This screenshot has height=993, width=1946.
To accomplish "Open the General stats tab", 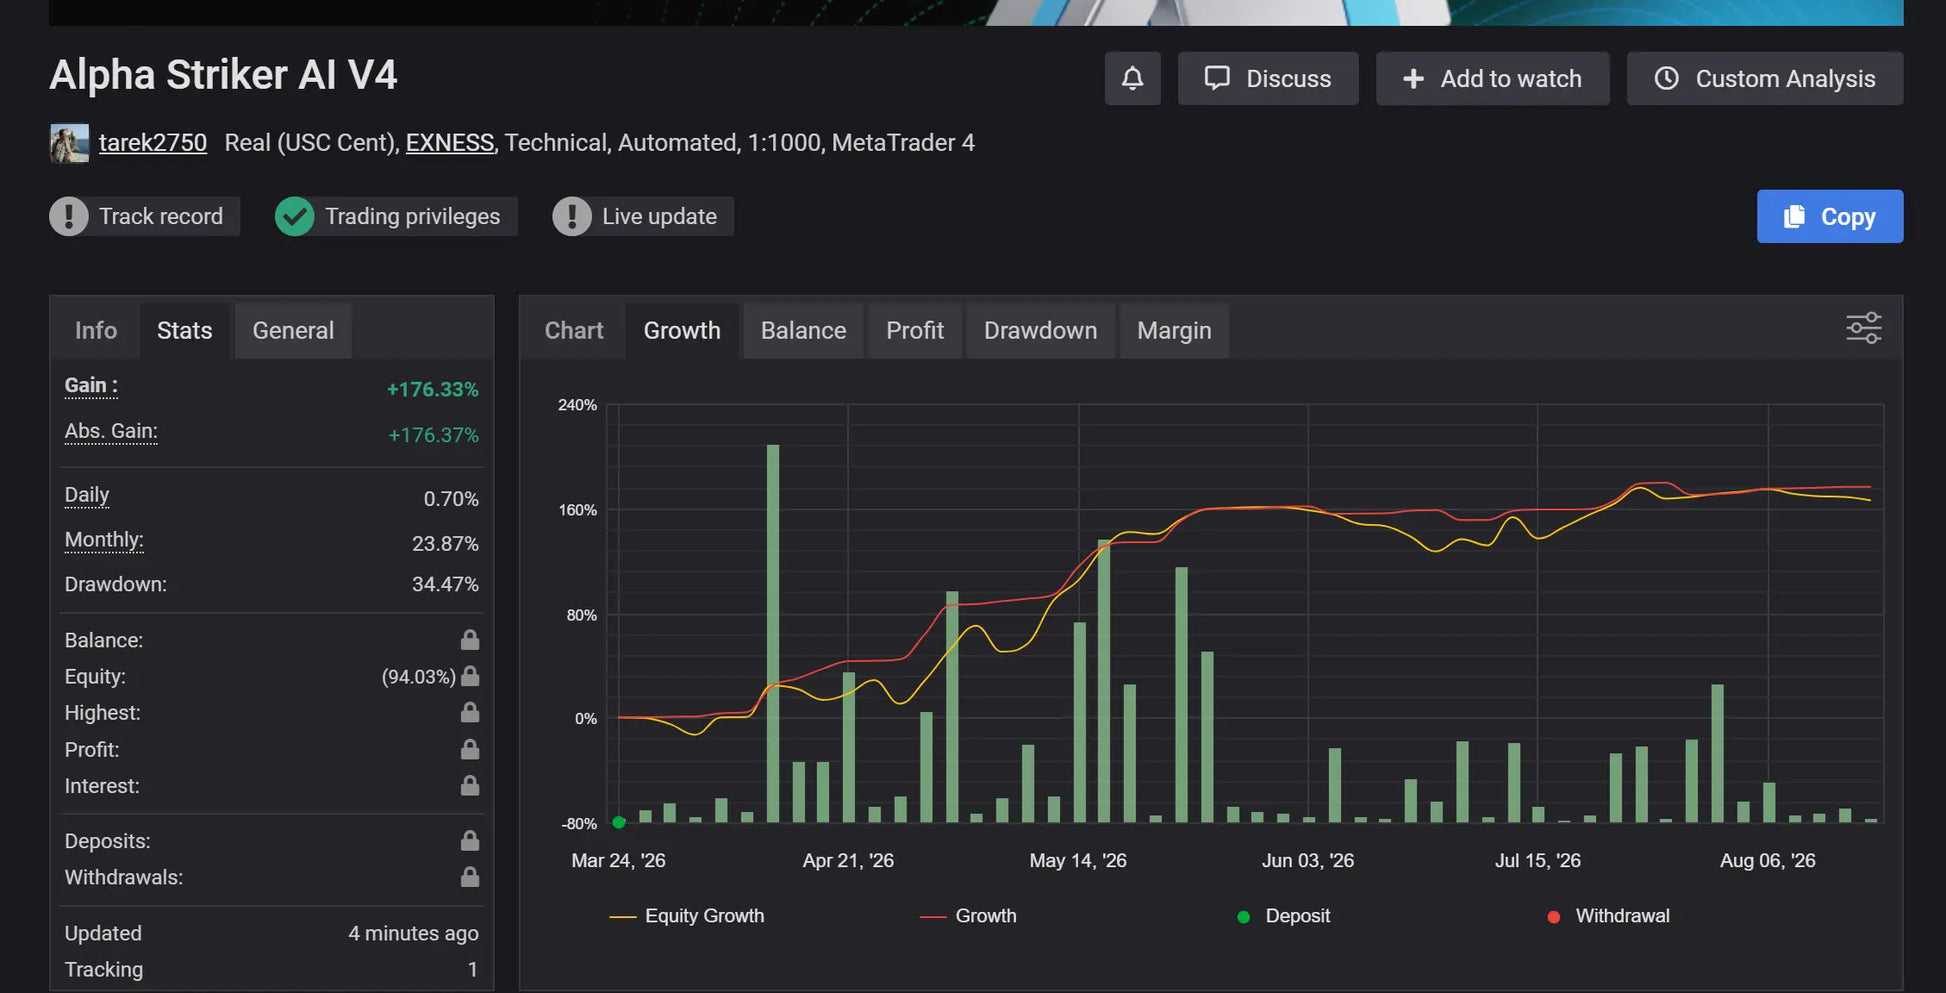I will pyautogui.click(x=293, y=331).
